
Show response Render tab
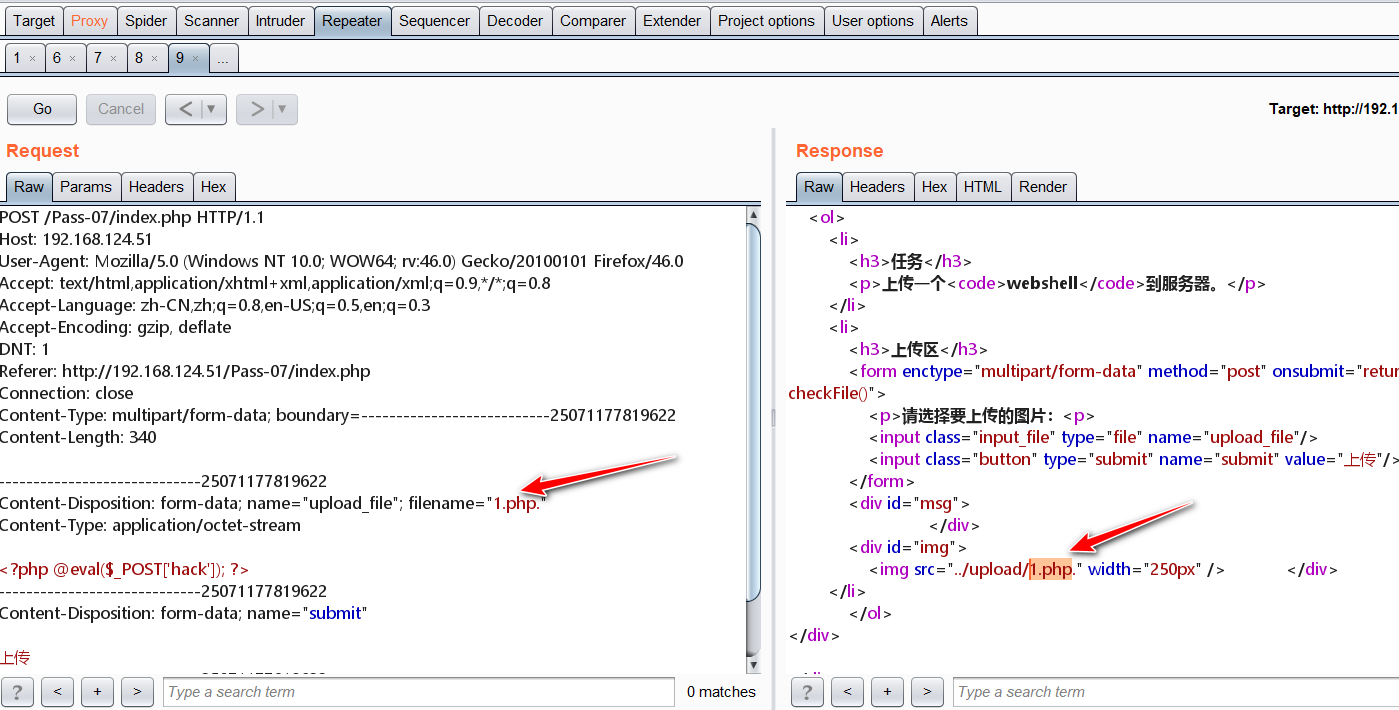[x=1043, y=186]
